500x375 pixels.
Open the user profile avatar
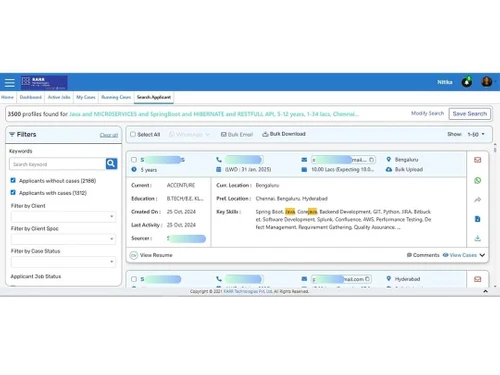pyautogui.click(x=487, y=82)
